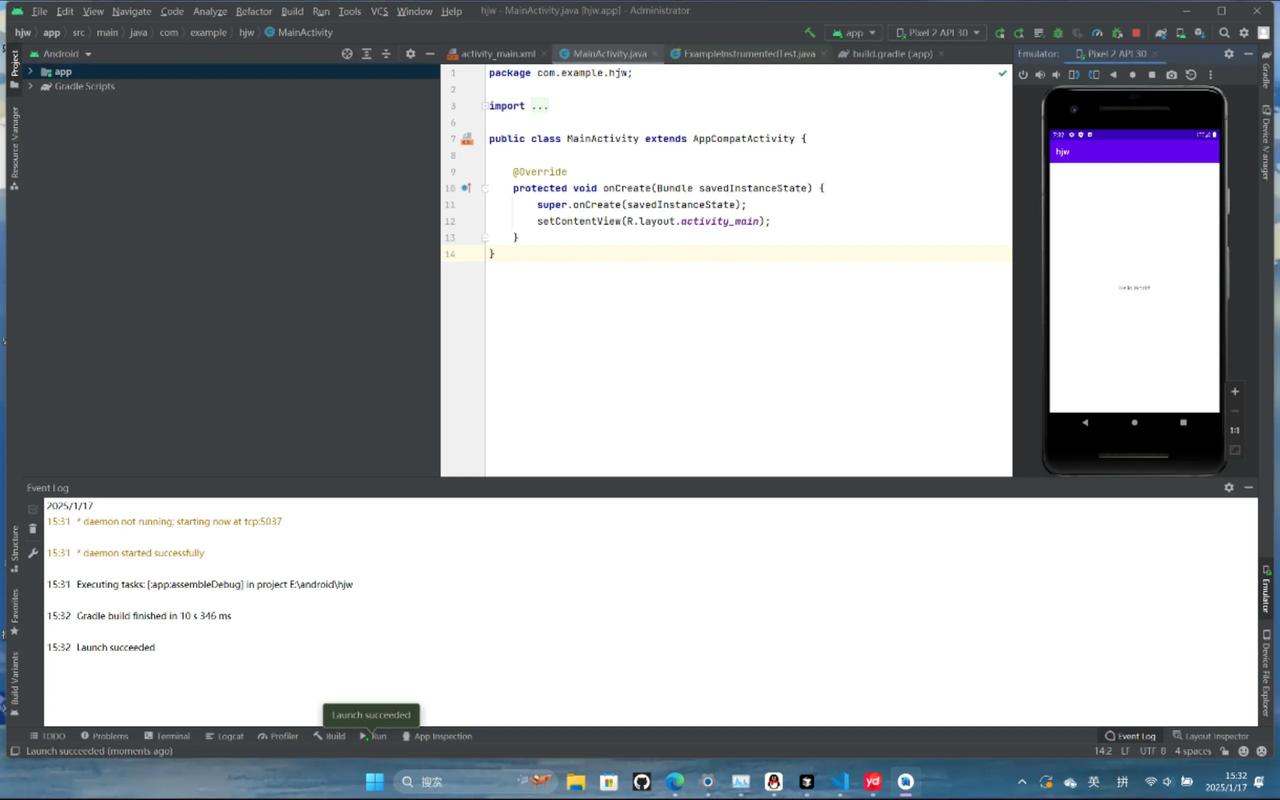Click the Event Log settings gear icon

[x=1229, y=487]
